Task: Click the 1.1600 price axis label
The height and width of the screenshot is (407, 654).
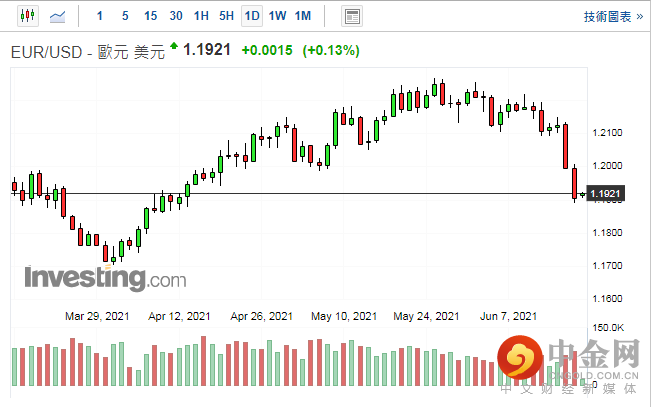Action: [x=607, y=299]
